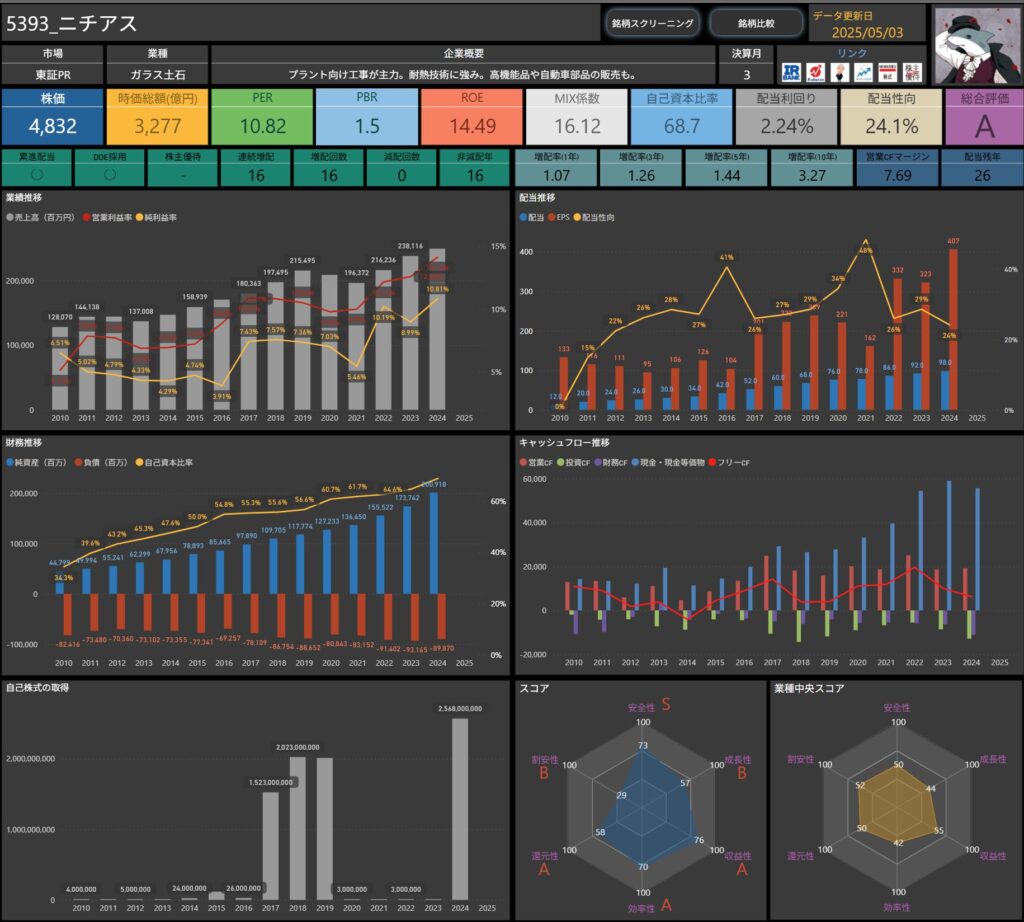Click the 5393_ニチアス title text
The image size is (1024, 922).
pyautogui.click(x=72, y=24)
